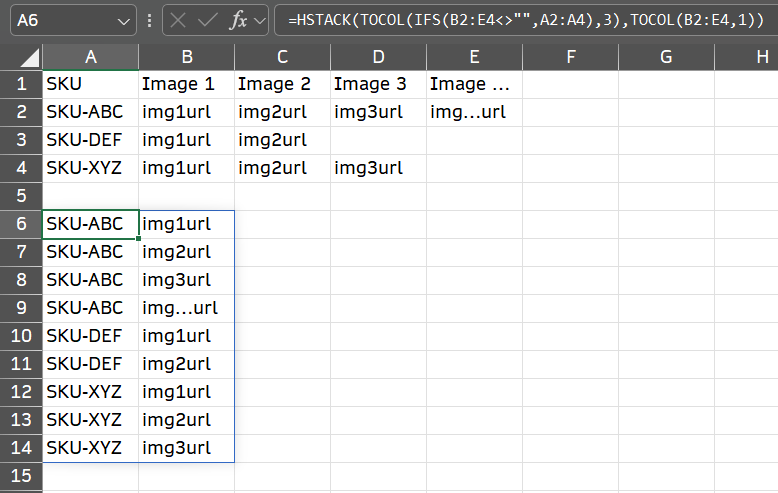This screenshot has height=493, width=778.
Task: Open the dropdown arrow beside fx
Action: tap(259, 21)
